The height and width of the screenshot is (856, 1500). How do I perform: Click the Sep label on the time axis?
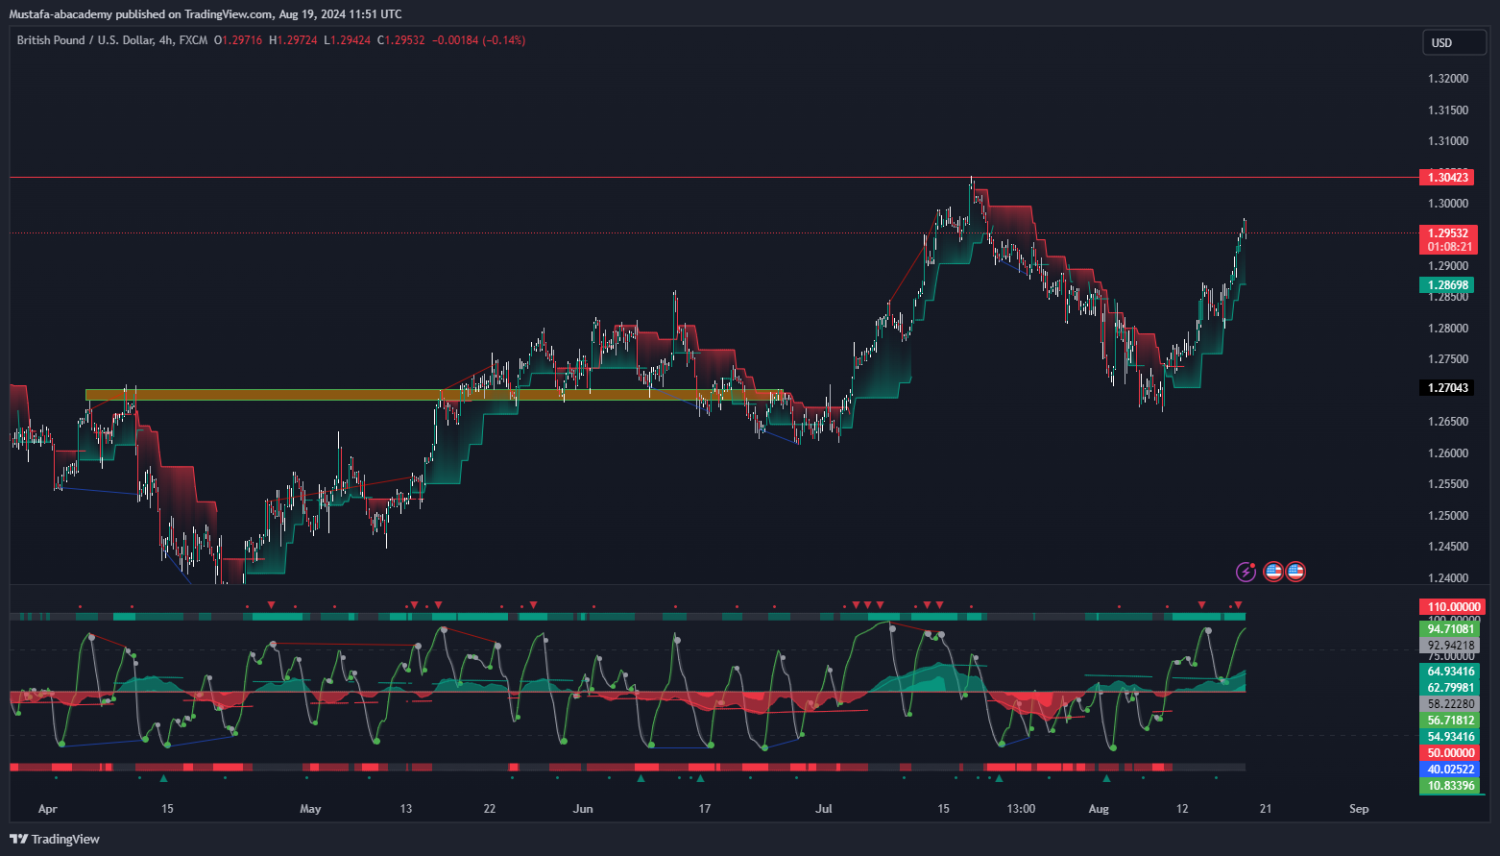click(x=1358, y=809)
